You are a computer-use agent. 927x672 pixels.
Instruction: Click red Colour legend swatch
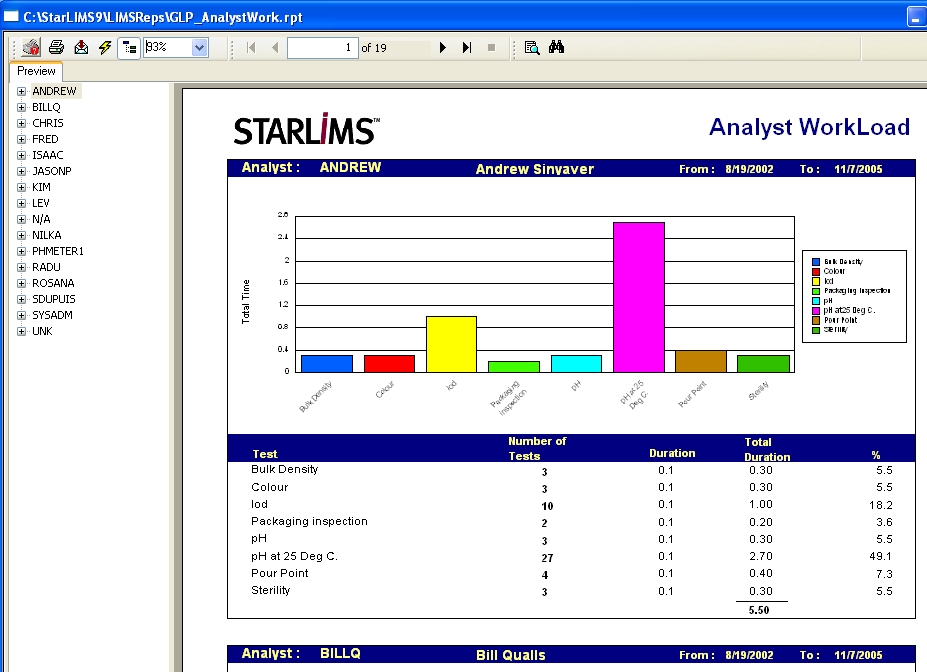coord(816,271)
